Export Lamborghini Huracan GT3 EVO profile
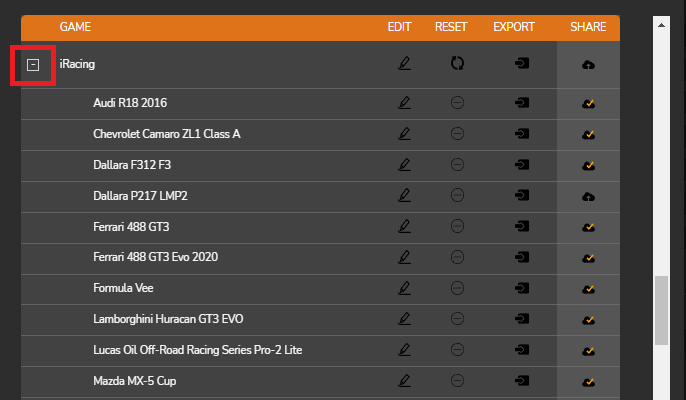 (522, 319)
